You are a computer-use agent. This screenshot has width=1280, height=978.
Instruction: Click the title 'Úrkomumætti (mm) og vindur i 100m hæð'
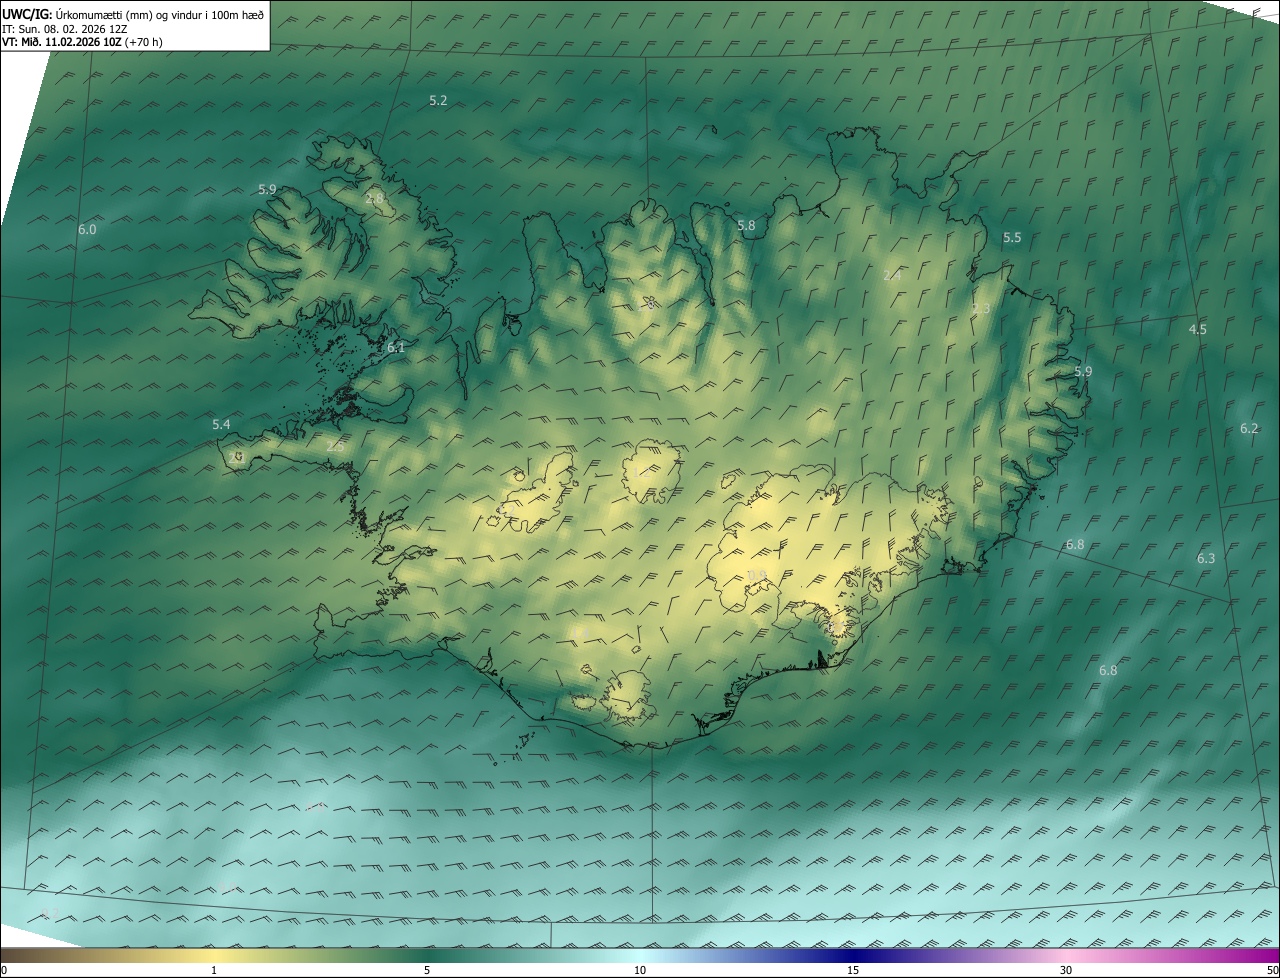pos(159,14)
